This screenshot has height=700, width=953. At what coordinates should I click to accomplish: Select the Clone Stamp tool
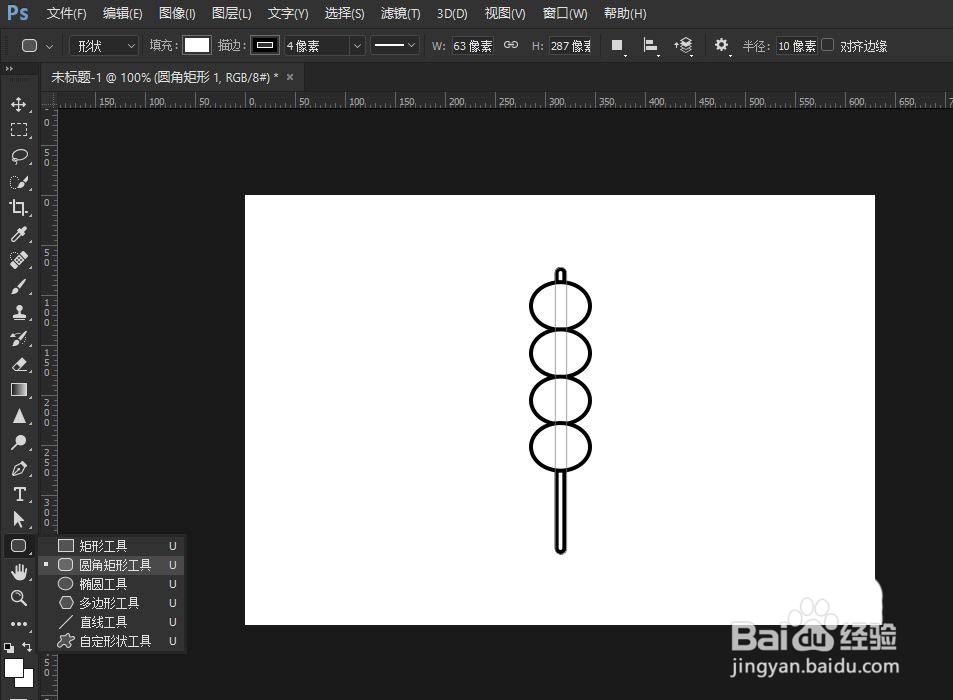[x=19, y=312]
